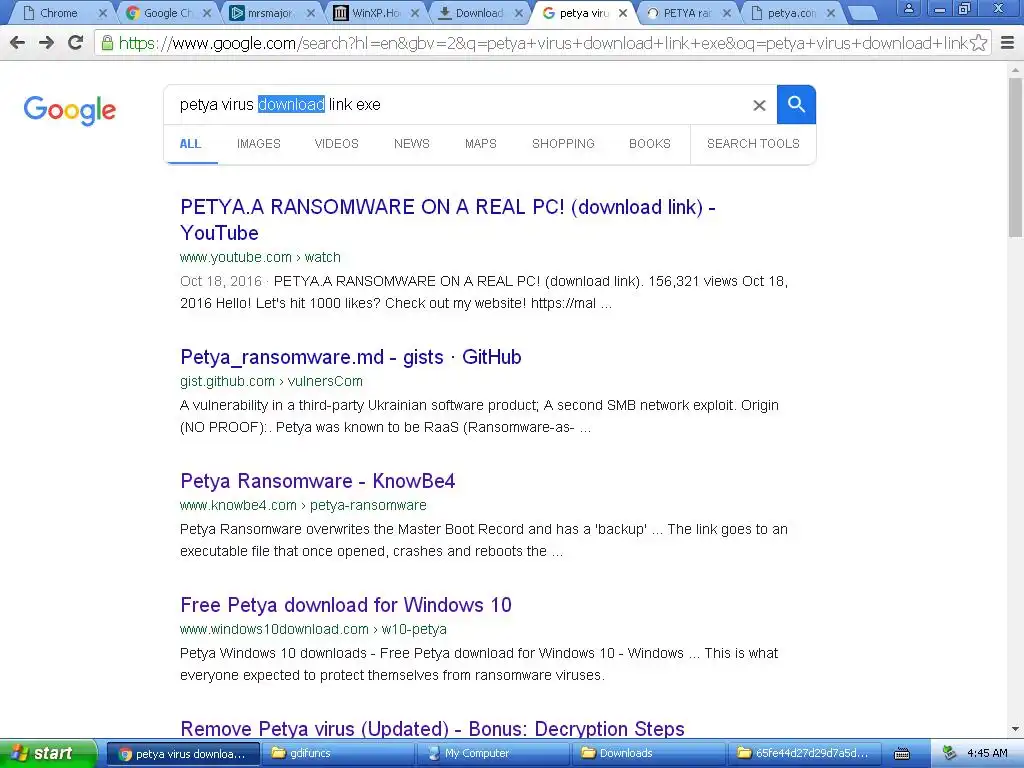Switch to the Downloads taskbar window

[649, 754]
